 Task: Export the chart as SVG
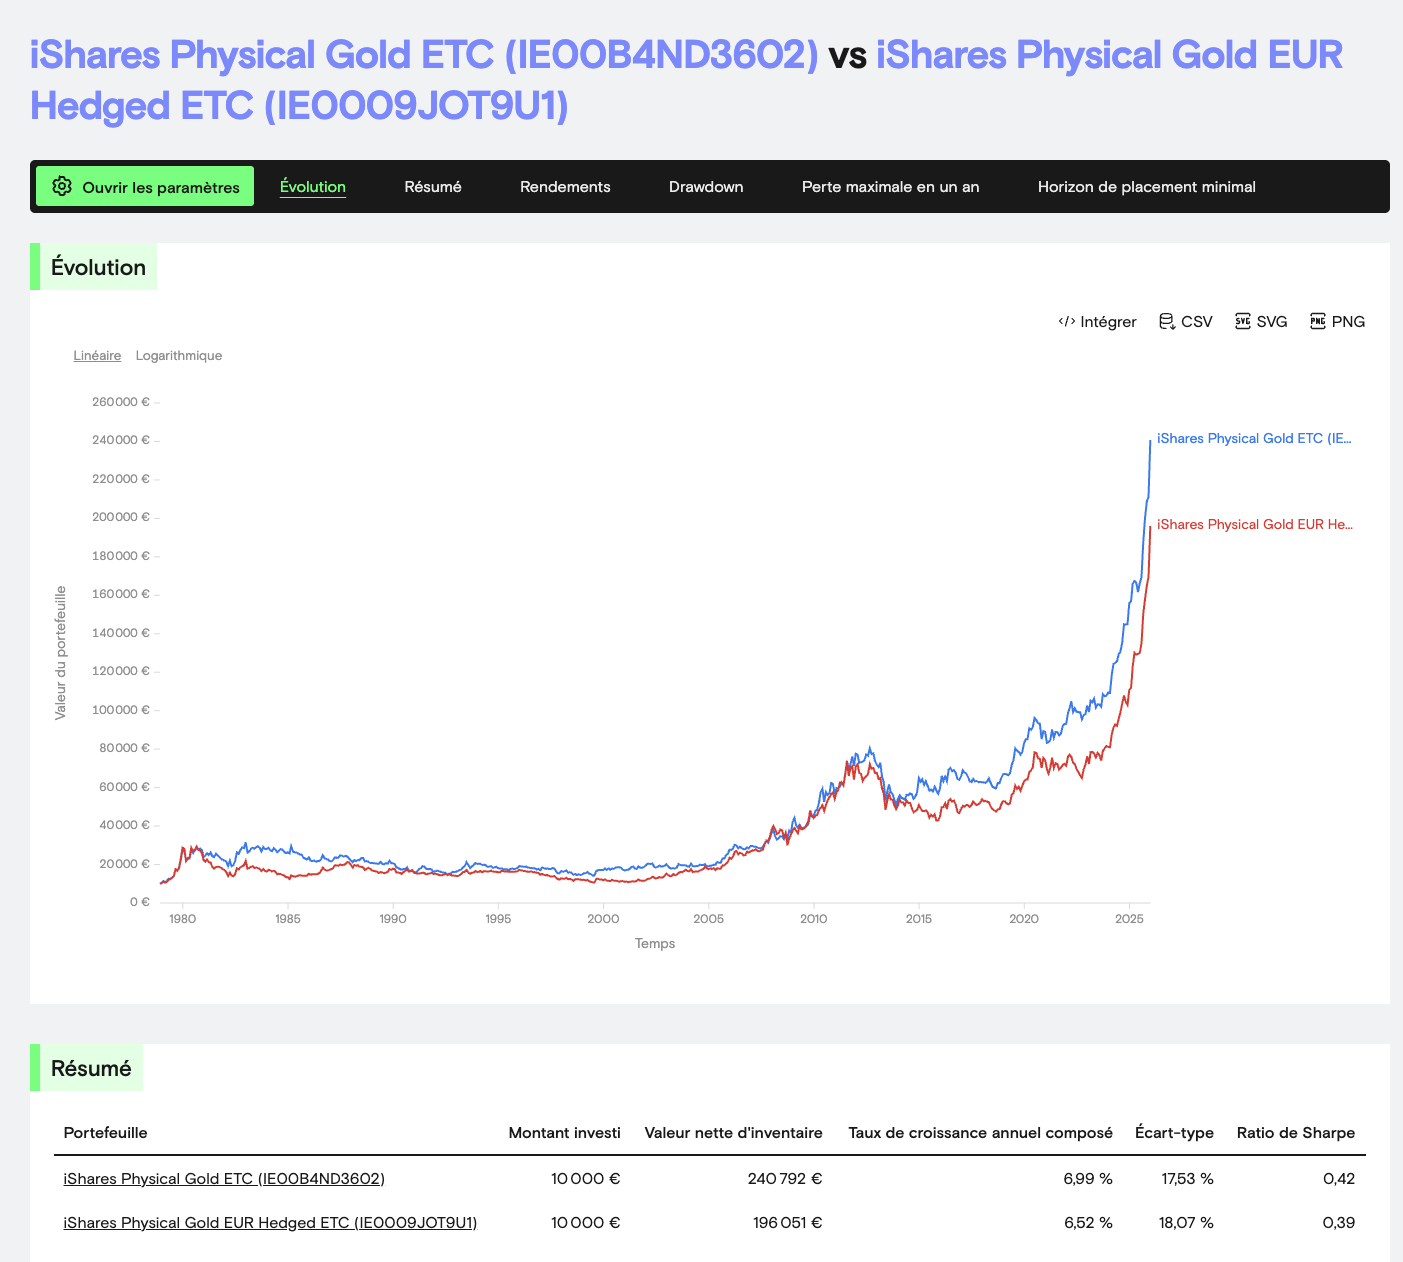point(1261,321)
